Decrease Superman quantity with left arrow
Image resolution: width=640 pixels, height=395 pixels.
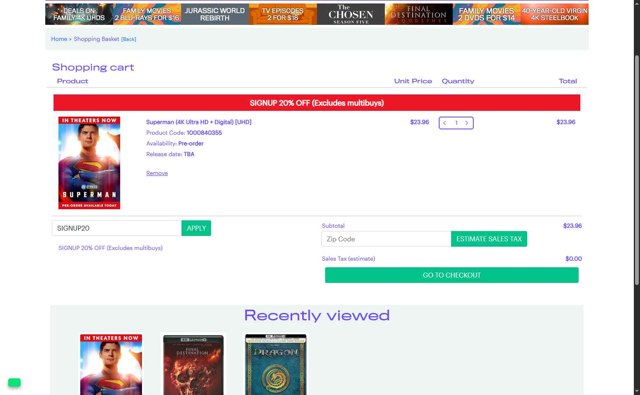click(444, 123)
